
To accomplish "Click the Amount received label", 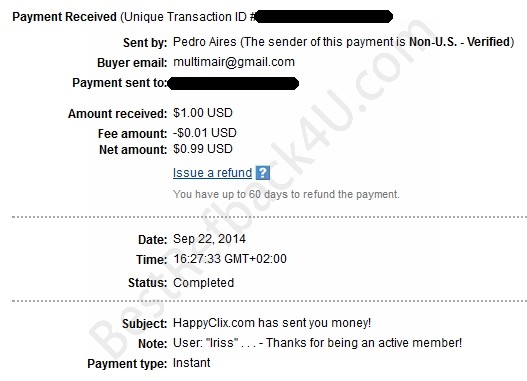I will coord(118,114).
